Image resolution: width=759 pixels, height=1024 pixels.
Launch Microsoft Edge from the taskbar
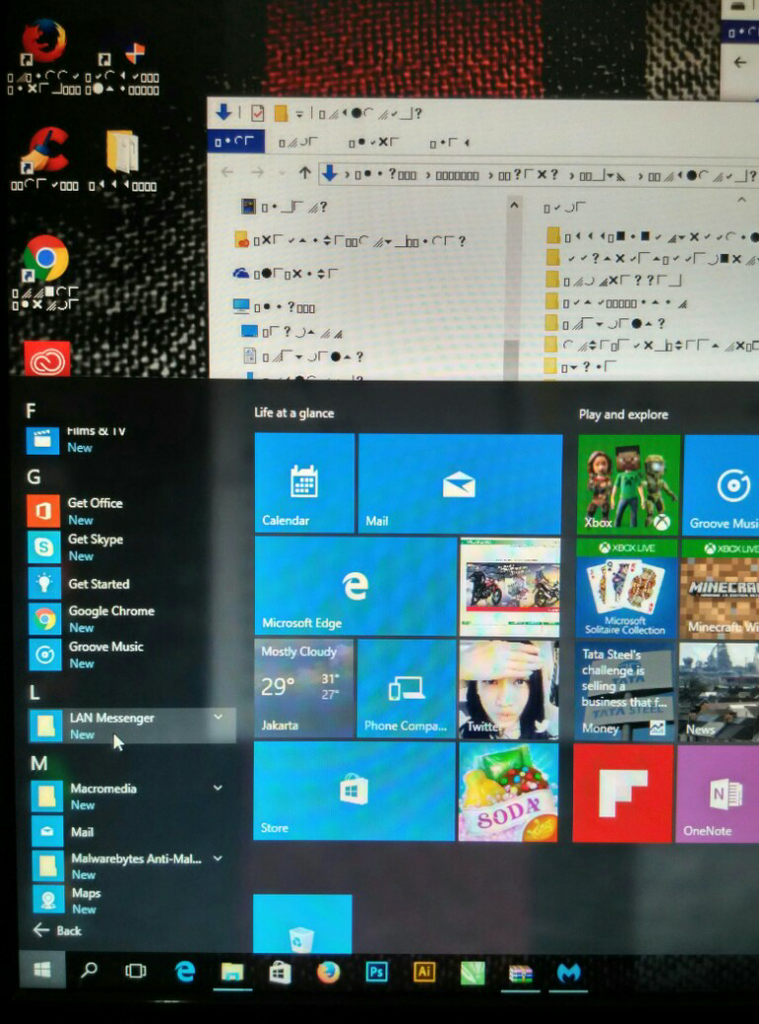[x=185, y=972]
